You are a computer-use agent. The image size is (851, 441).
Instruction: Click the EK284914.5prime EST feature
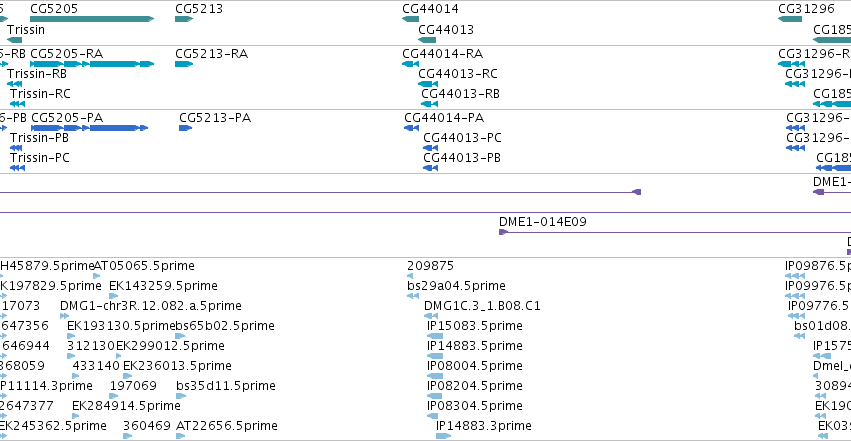pyautogui.click(x=75, y=416)
